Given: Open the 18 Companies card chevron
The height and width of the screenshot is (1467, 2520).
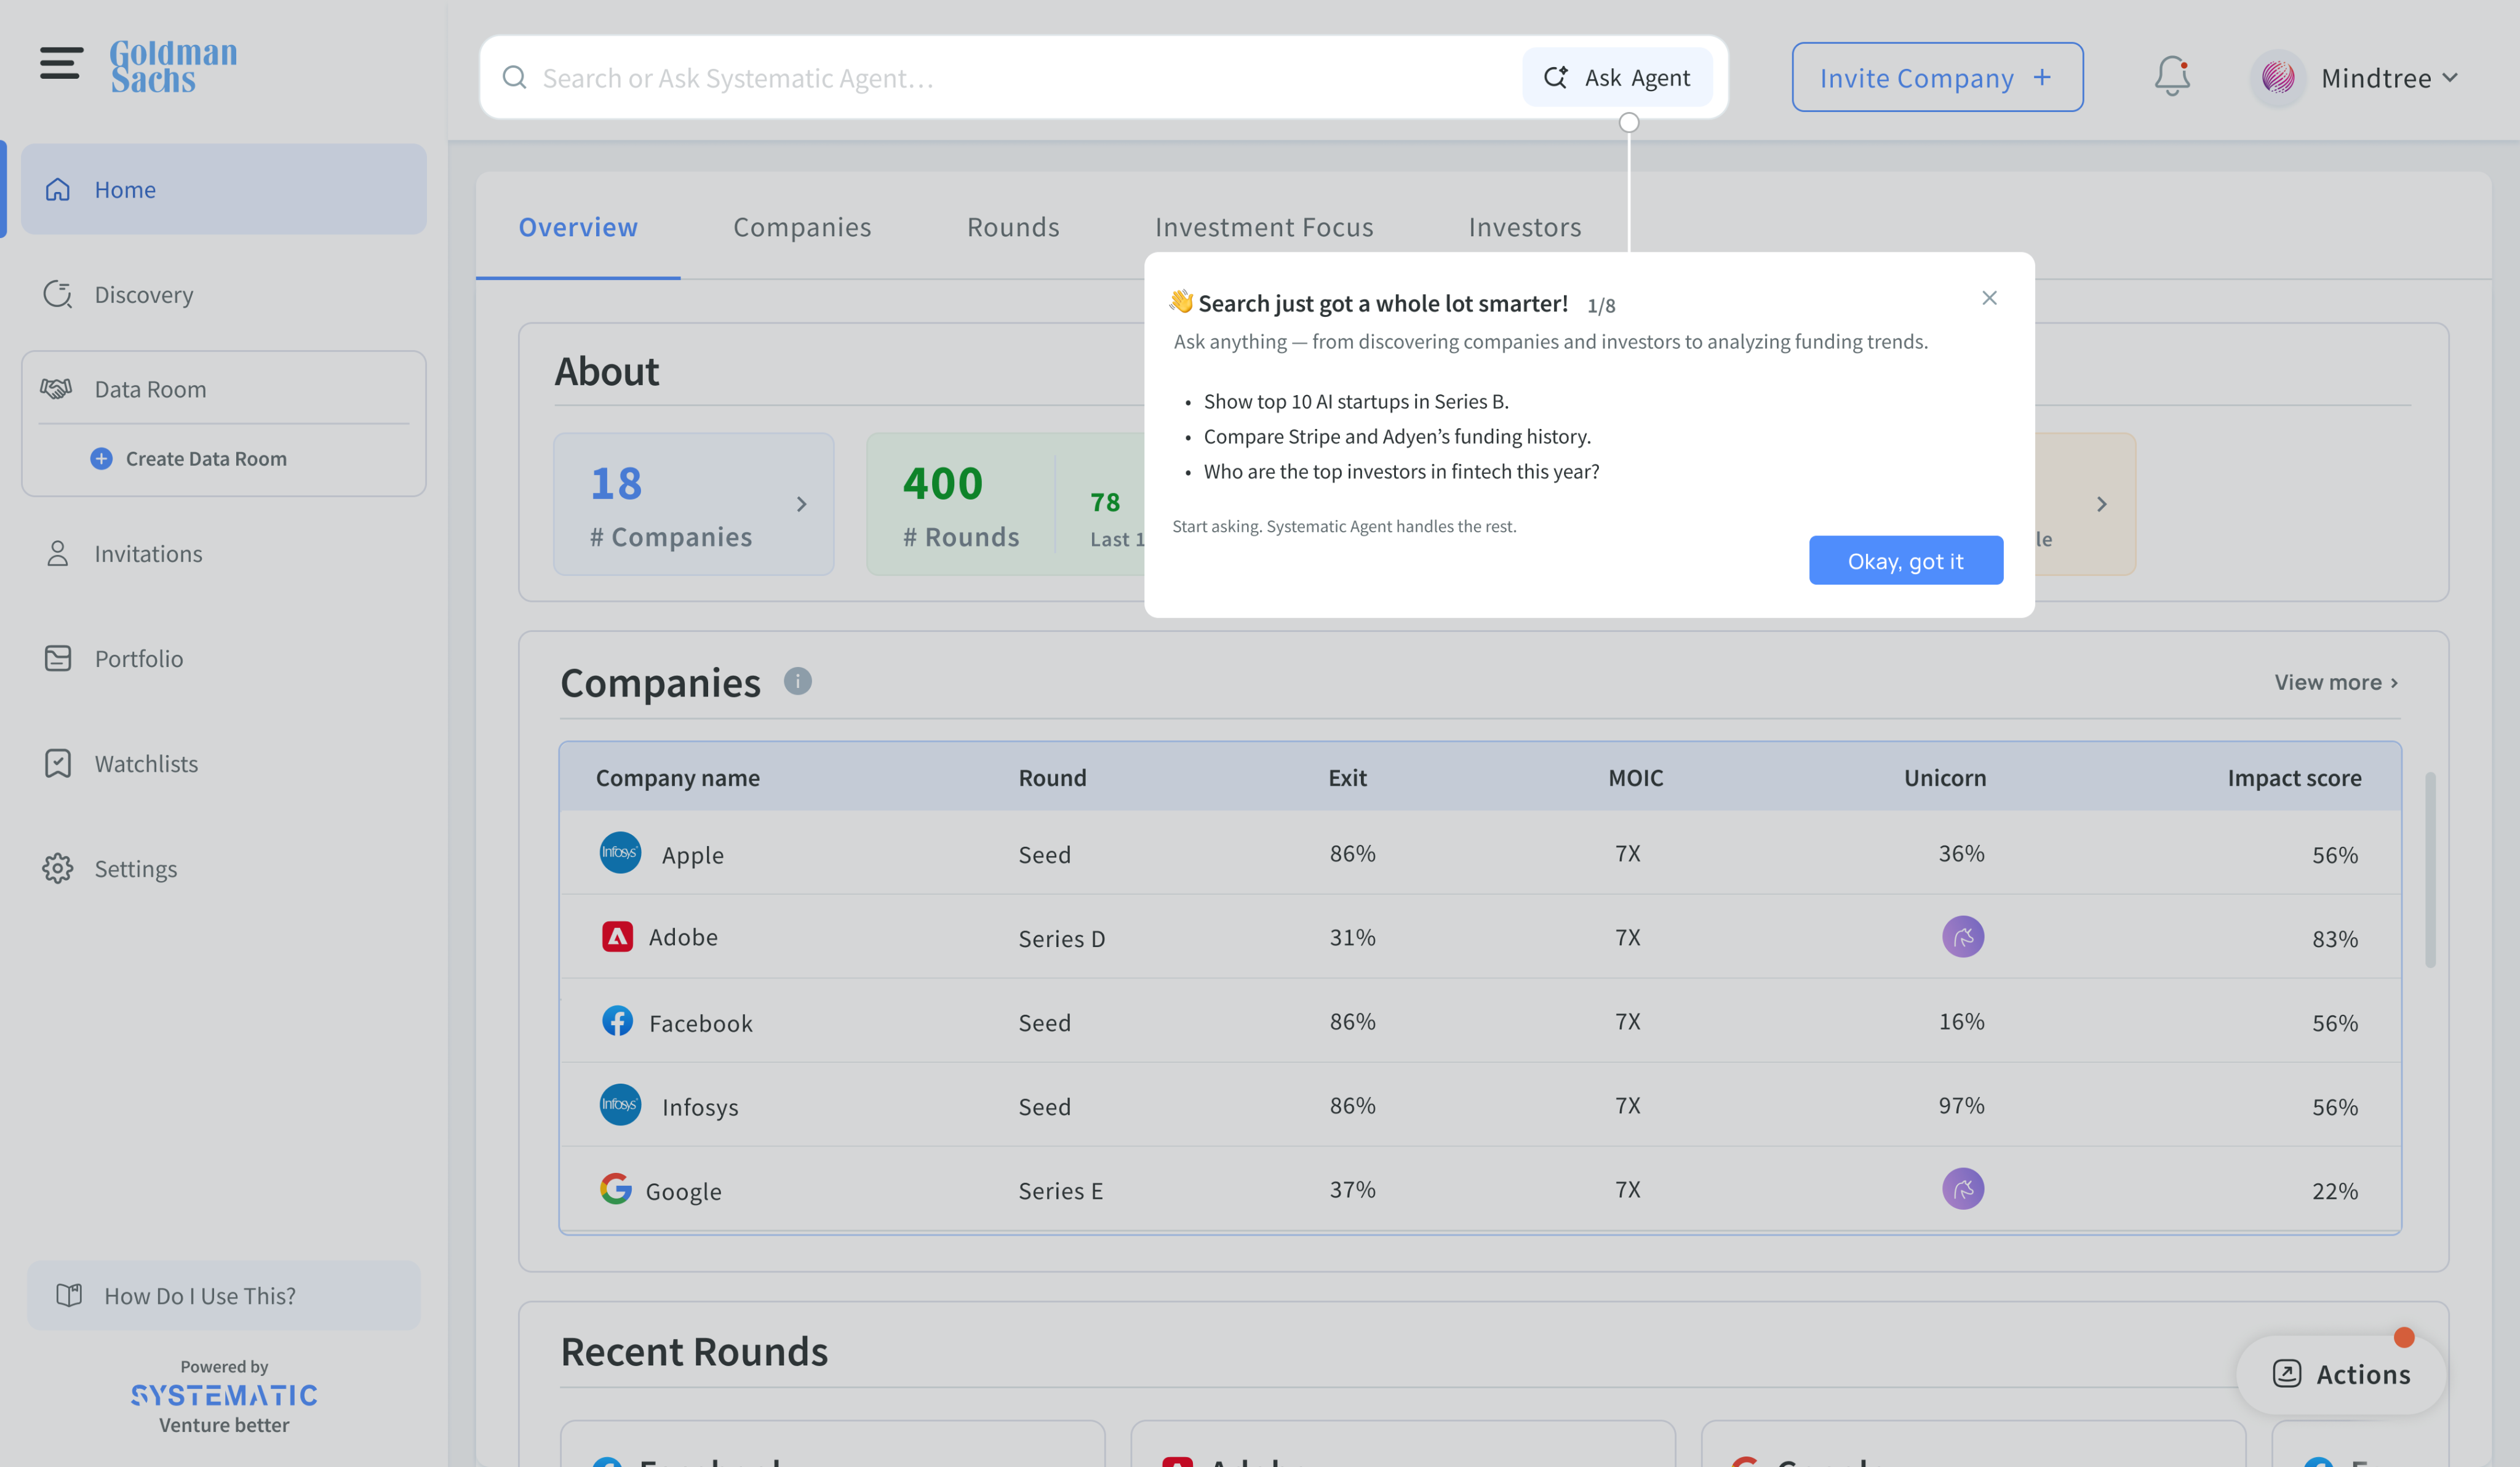Looking at the screenshot, I should point(801,504).
